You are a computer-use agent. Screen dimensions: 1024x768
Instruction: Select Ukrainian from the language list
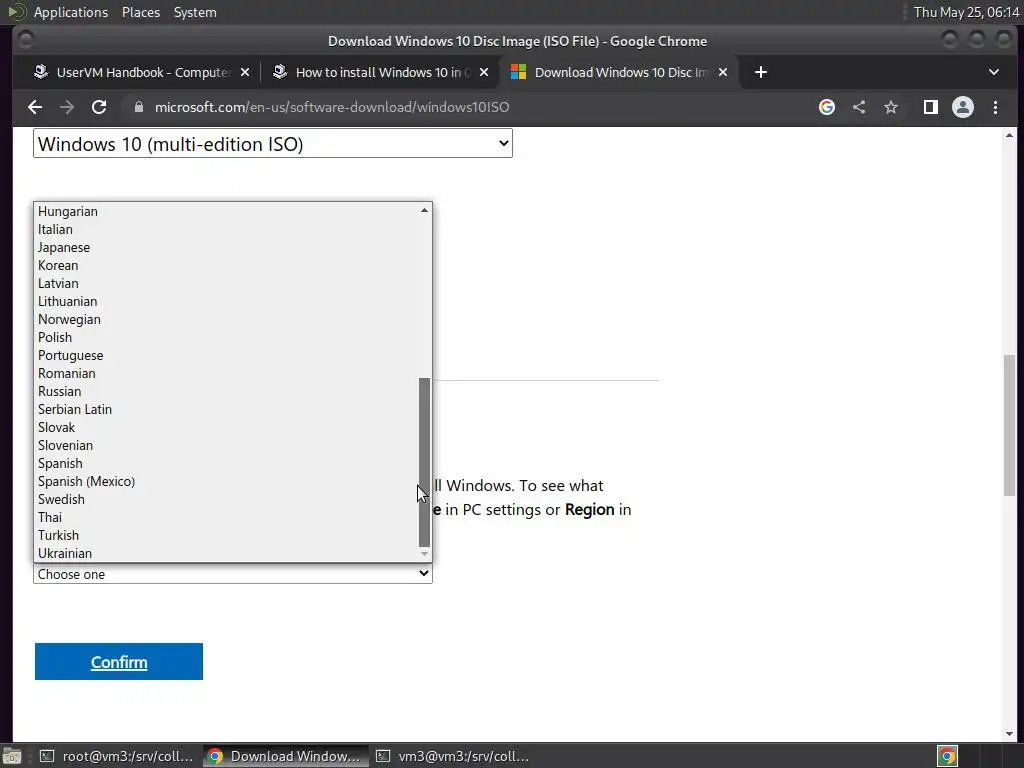[227, 553]
